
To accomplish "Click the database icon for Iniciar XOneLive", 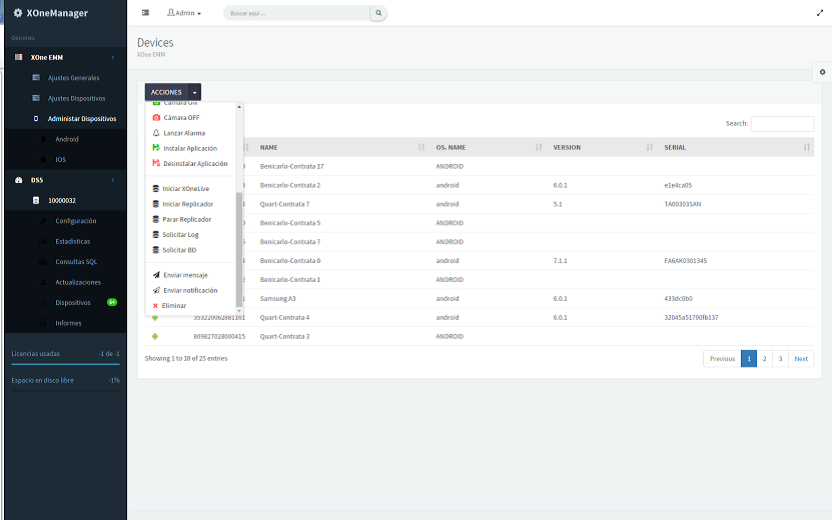I will [x=155, y=188].
